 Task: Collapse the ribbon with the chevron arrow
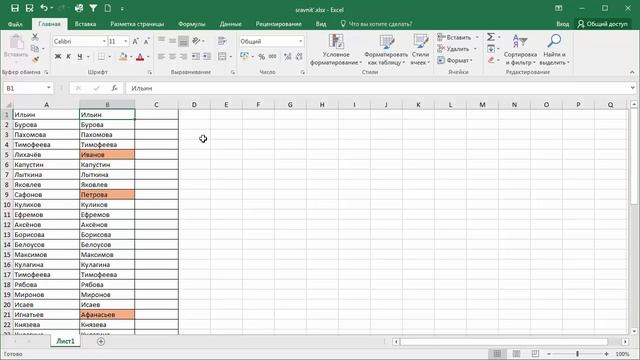[x=632, y=72]
